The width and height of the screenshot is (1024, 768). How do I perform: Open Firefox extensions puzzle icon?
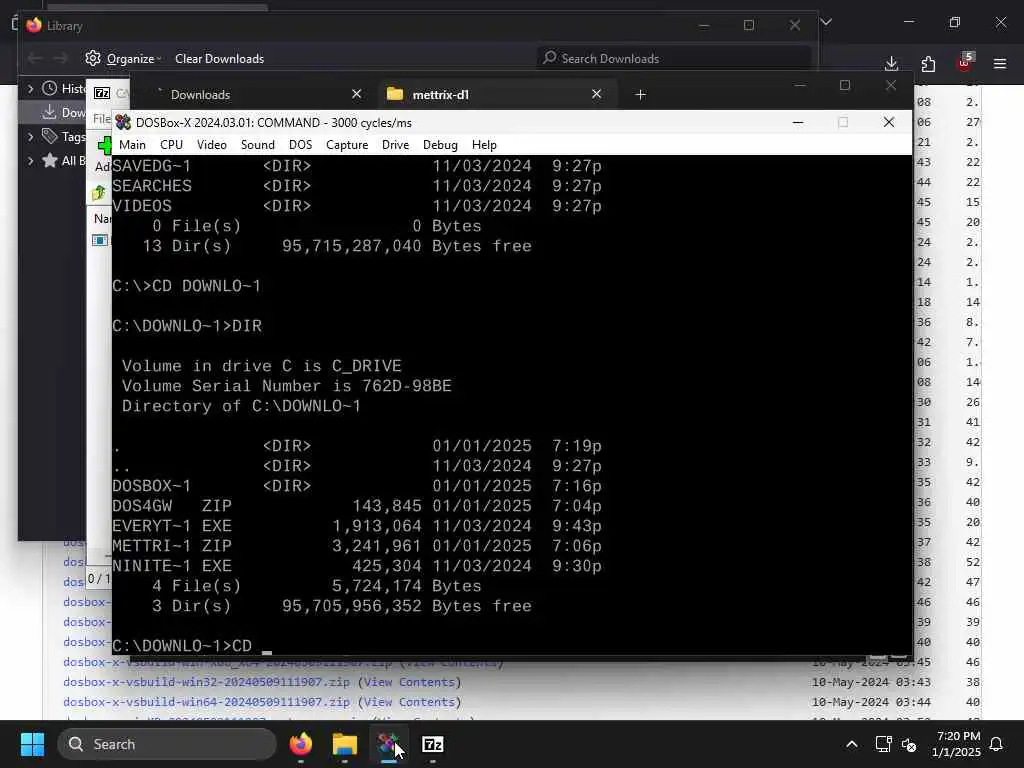[x=928, y=63]
